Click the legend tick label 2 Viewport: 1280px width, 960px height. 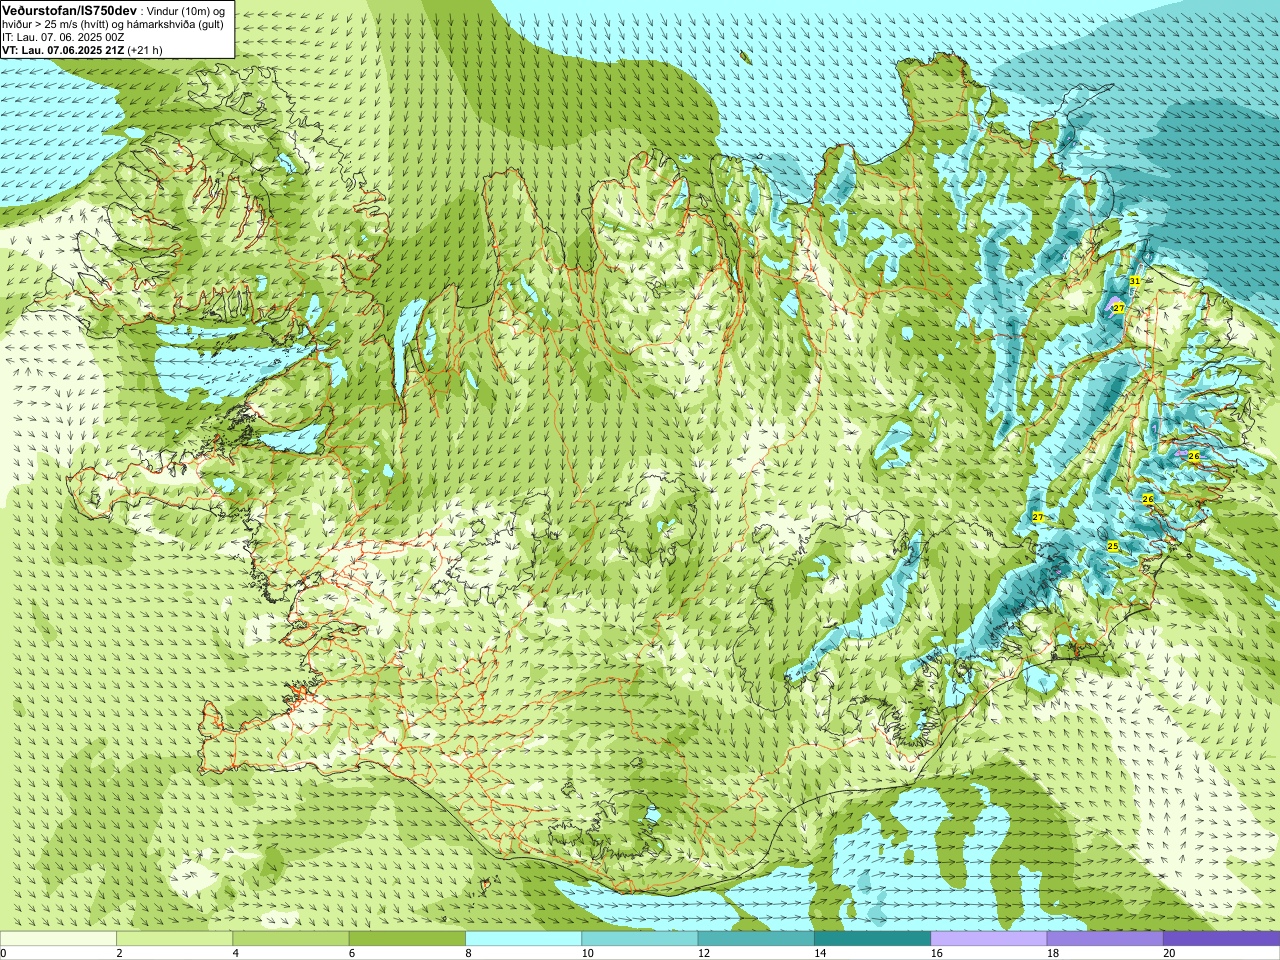[x=119, y=953]
